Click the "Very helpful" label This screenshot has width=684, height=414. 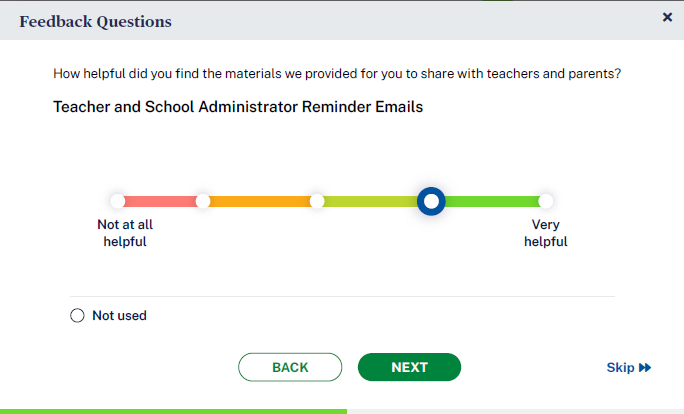546,233
